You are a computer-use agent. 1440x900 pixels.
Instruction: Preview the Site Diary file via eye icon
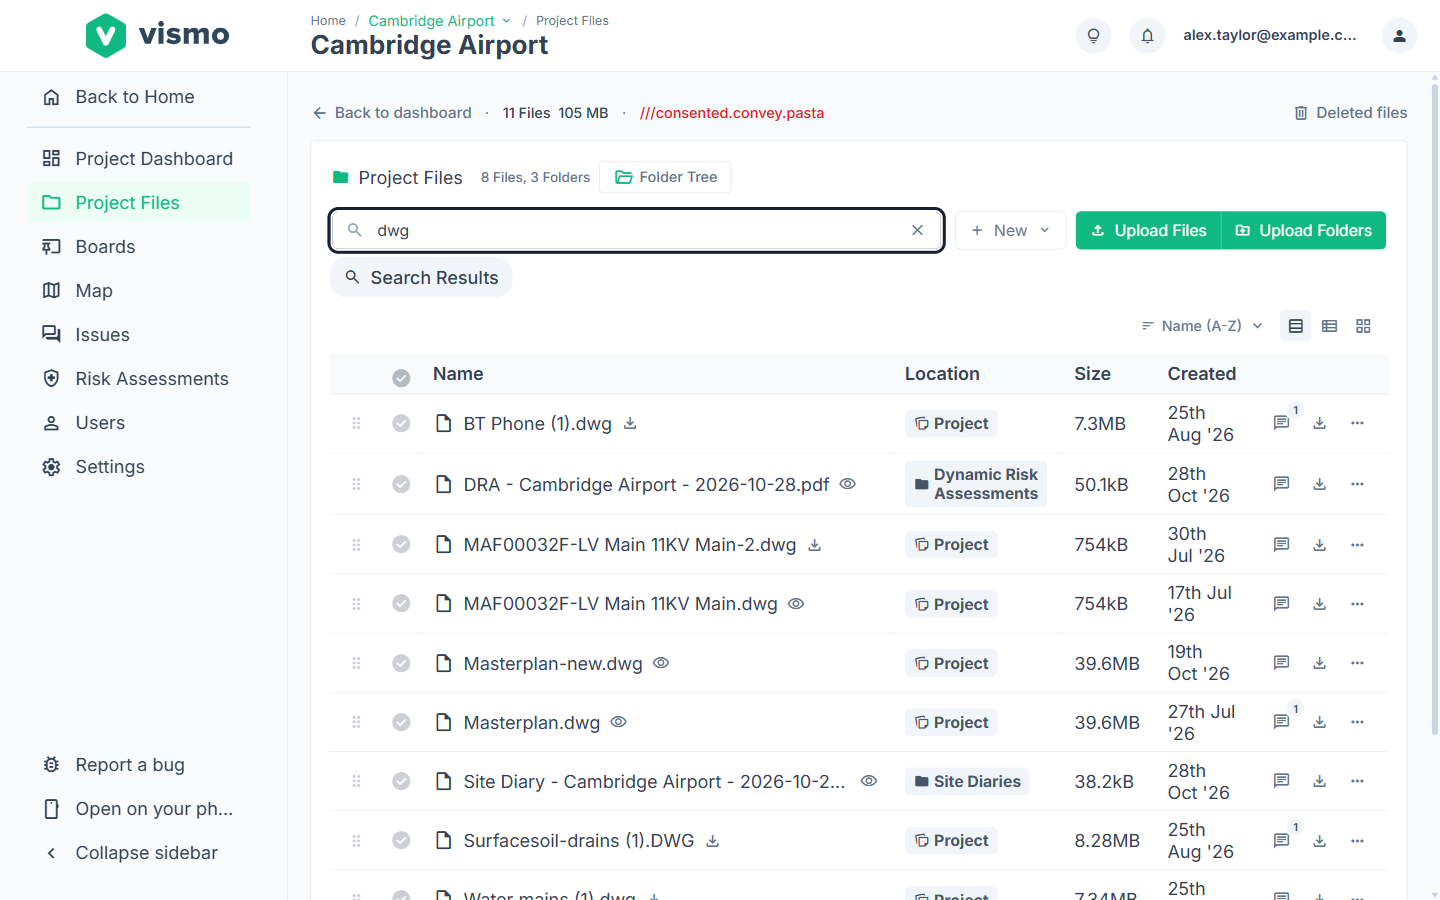pos(869,781)
